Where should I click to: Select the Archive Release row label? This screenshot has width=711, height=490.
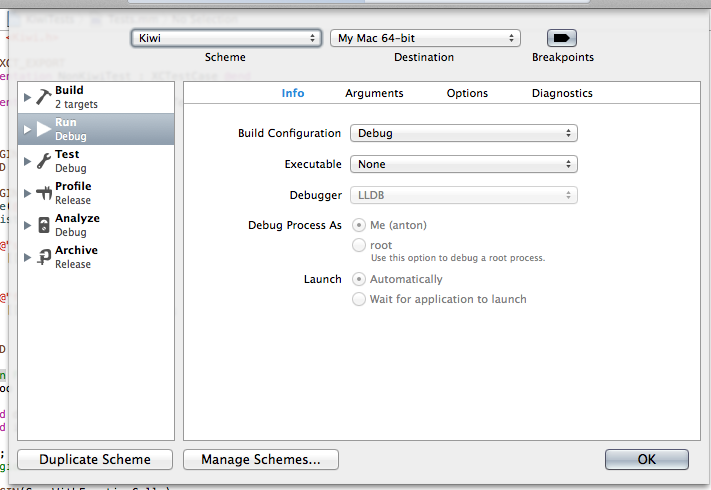point(76,257)
